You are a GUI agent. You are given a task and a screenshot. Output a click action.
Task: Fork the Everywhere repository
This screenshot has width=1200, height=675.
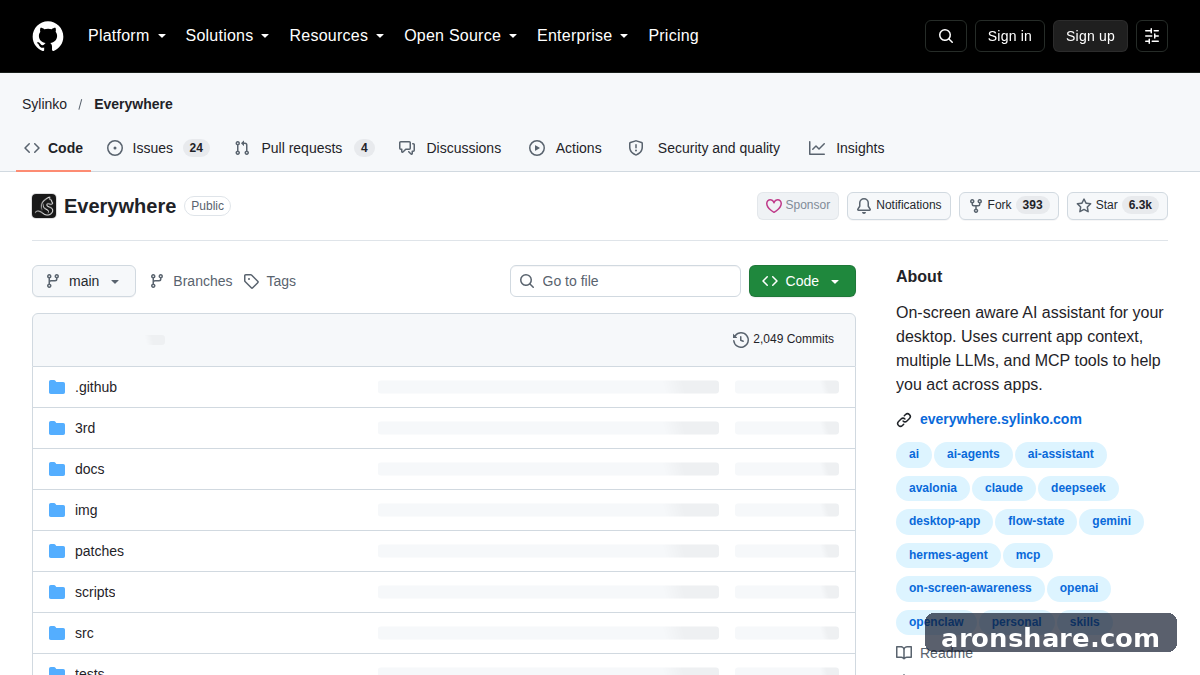point(1009,206)
